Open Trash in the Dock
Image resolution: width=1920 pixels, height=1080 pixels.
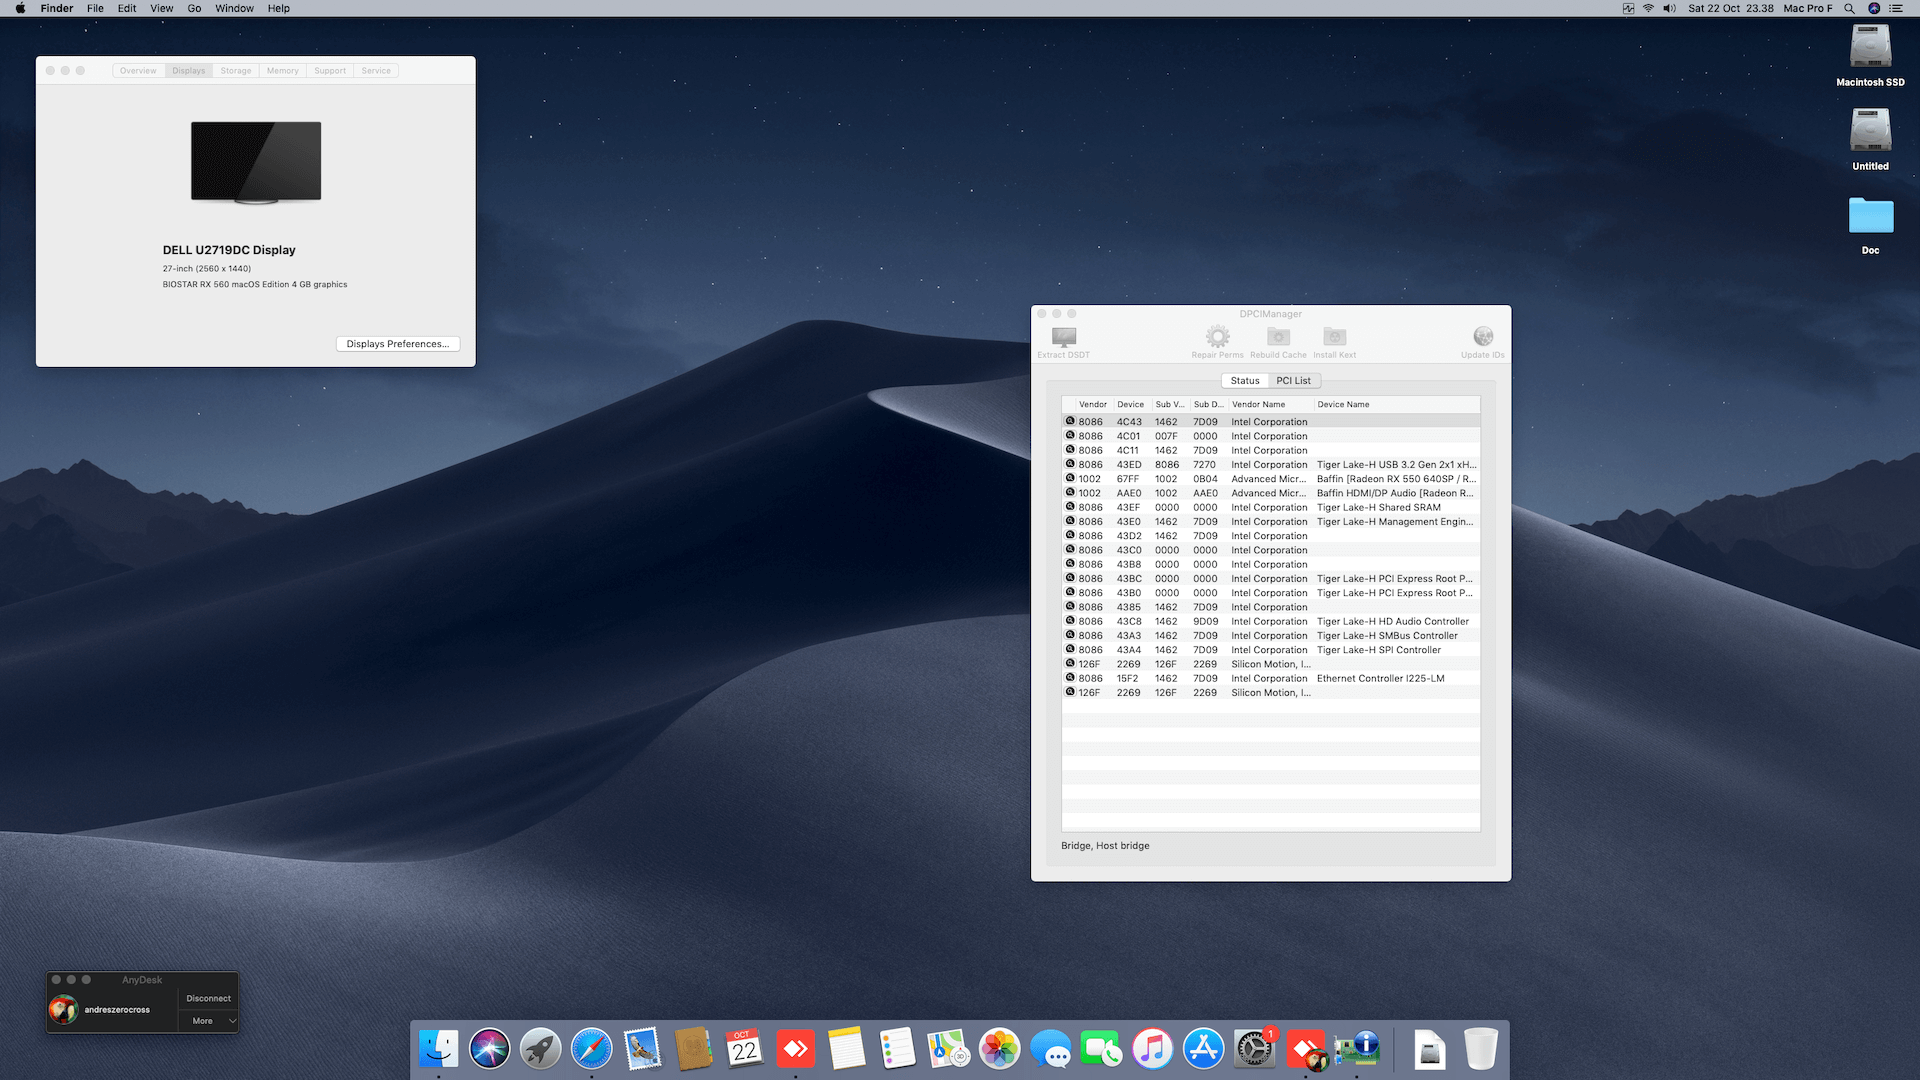pos(1480,1049)
